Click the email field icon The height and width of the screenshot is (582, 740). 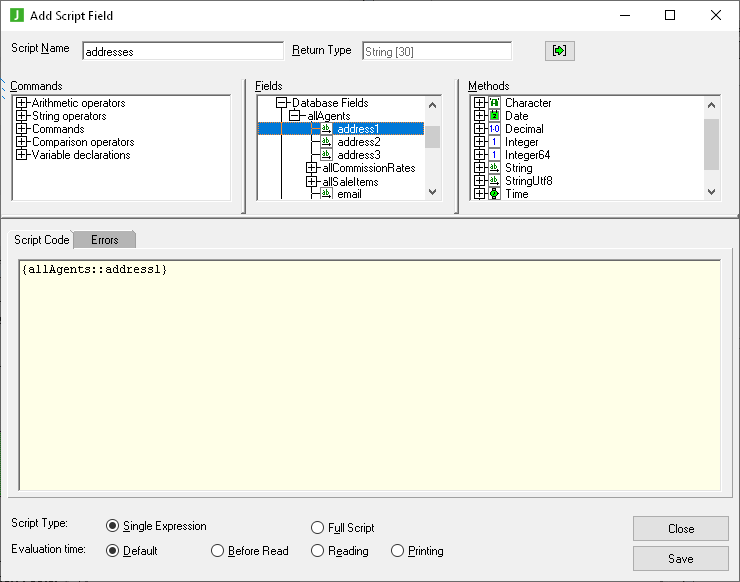327,194
